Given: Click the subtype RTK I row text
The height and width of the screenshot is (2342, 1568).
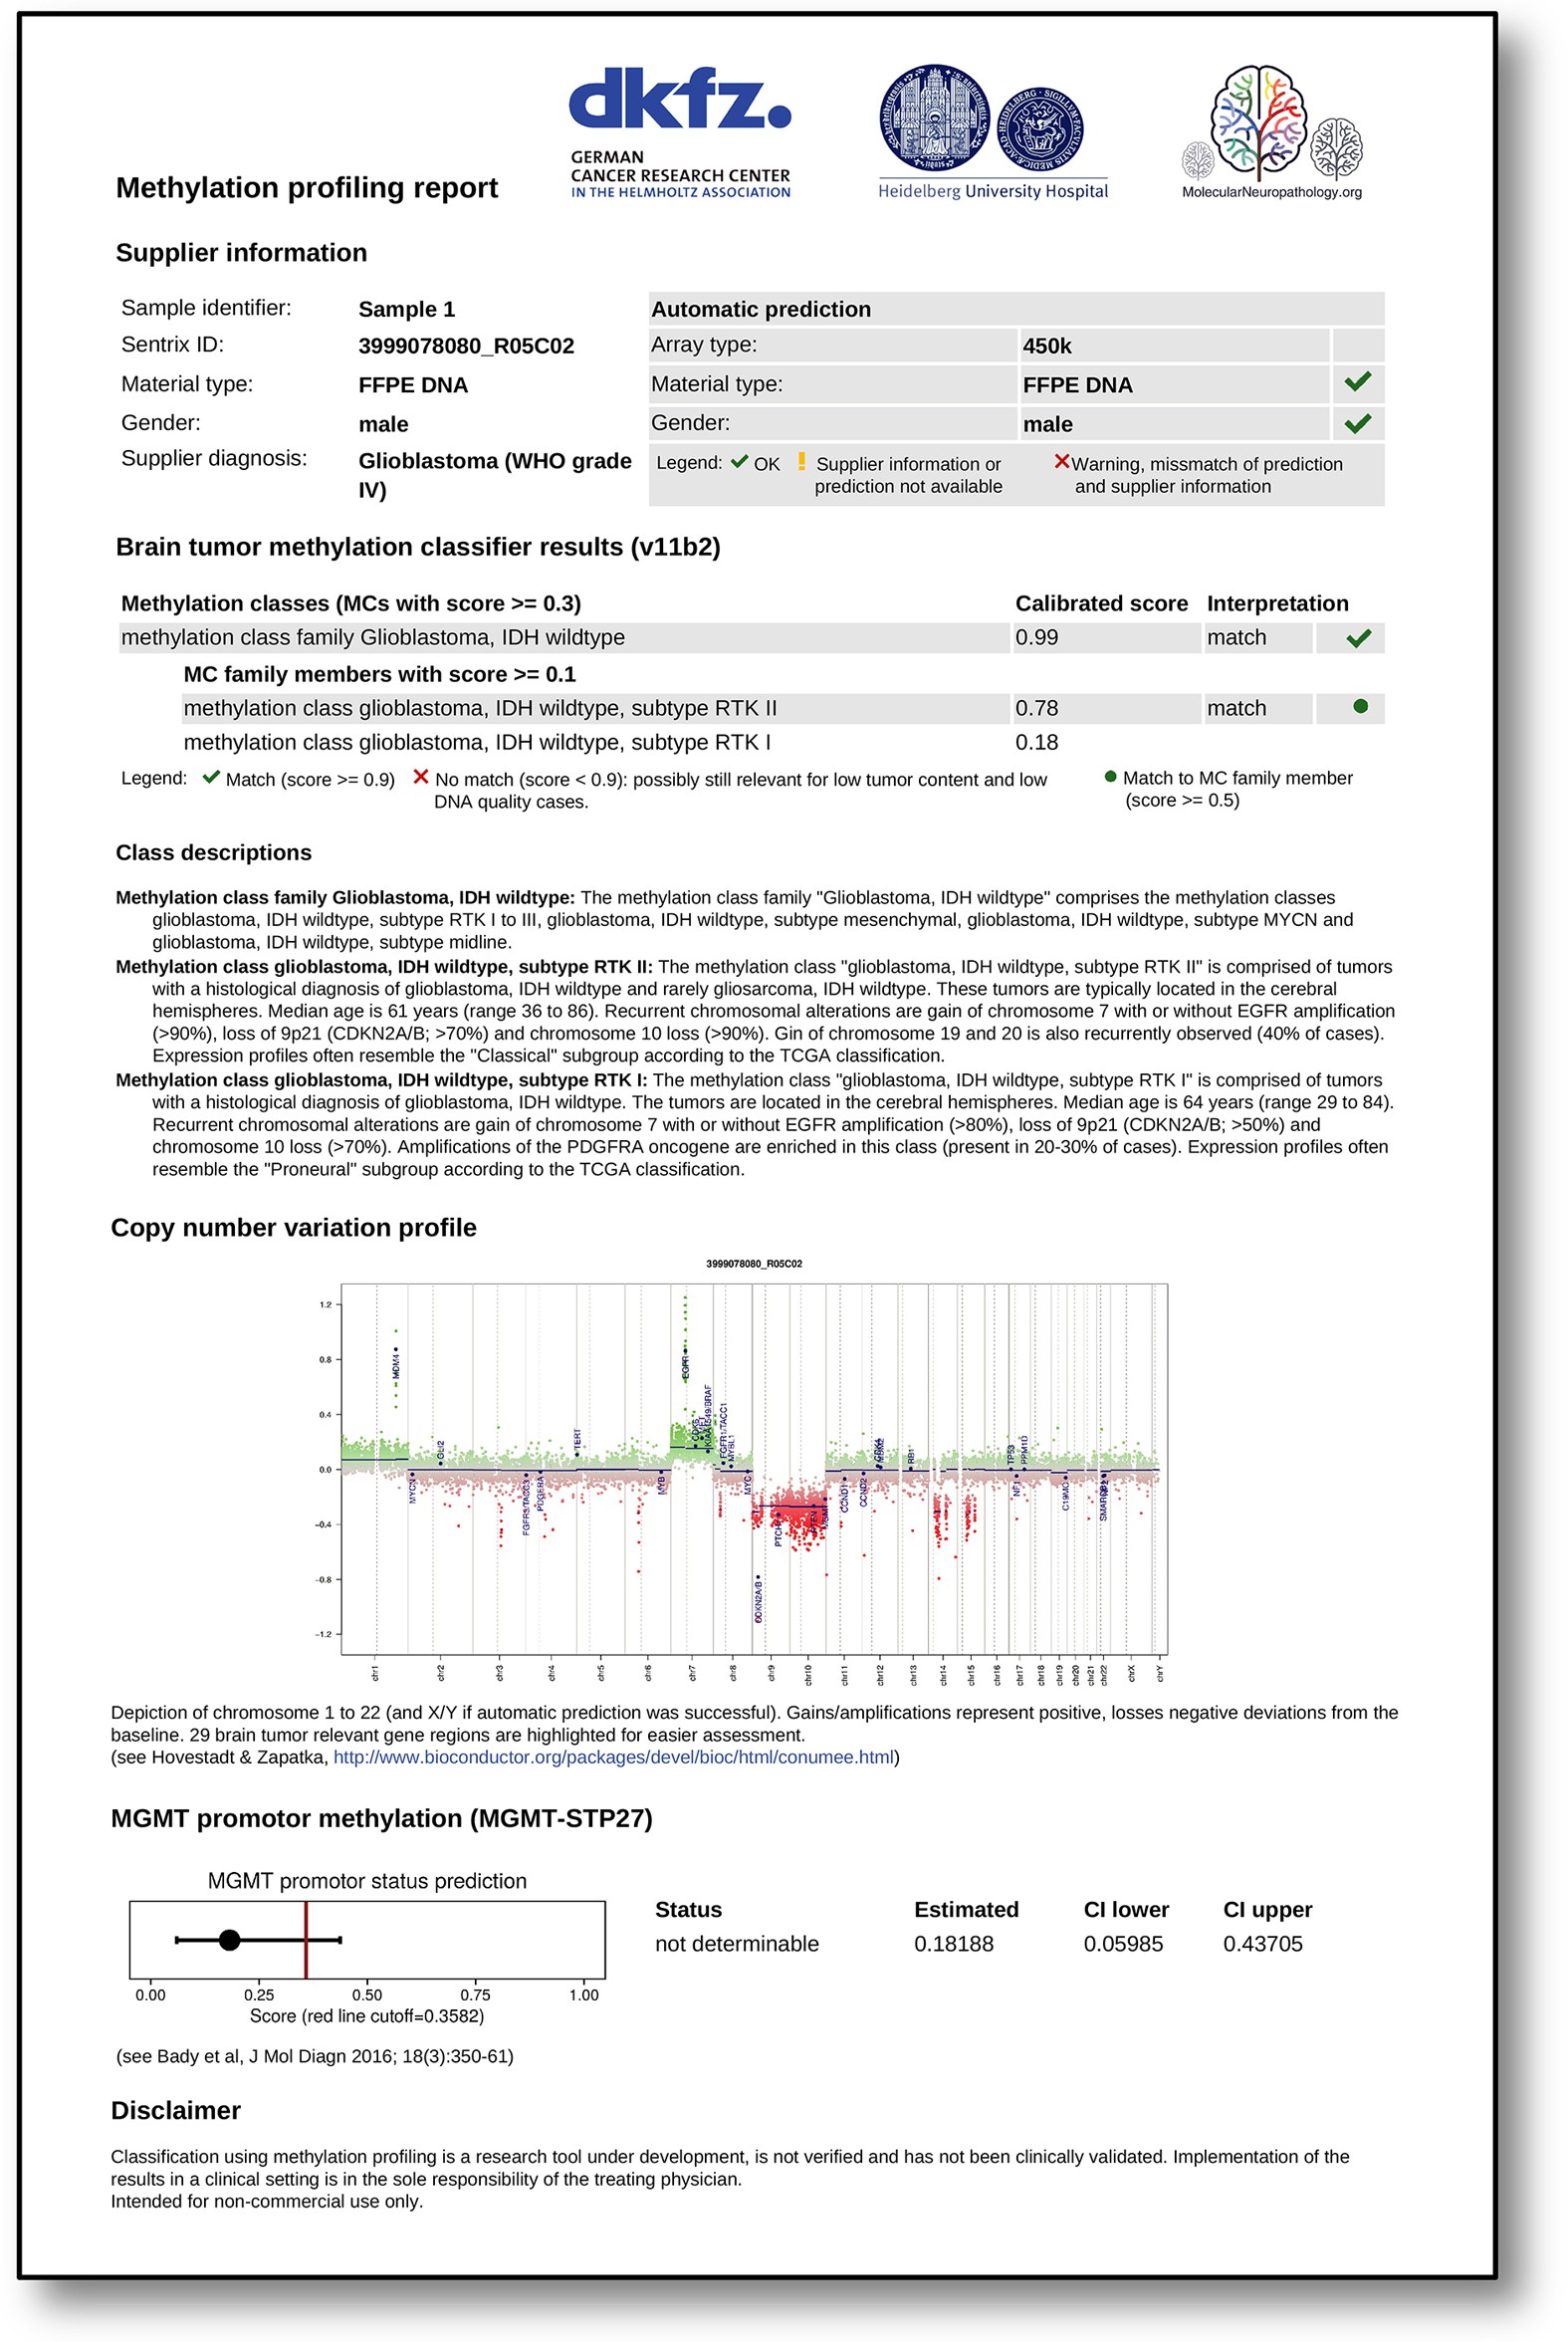Looking at the screenshot, I should coord(477,742).
